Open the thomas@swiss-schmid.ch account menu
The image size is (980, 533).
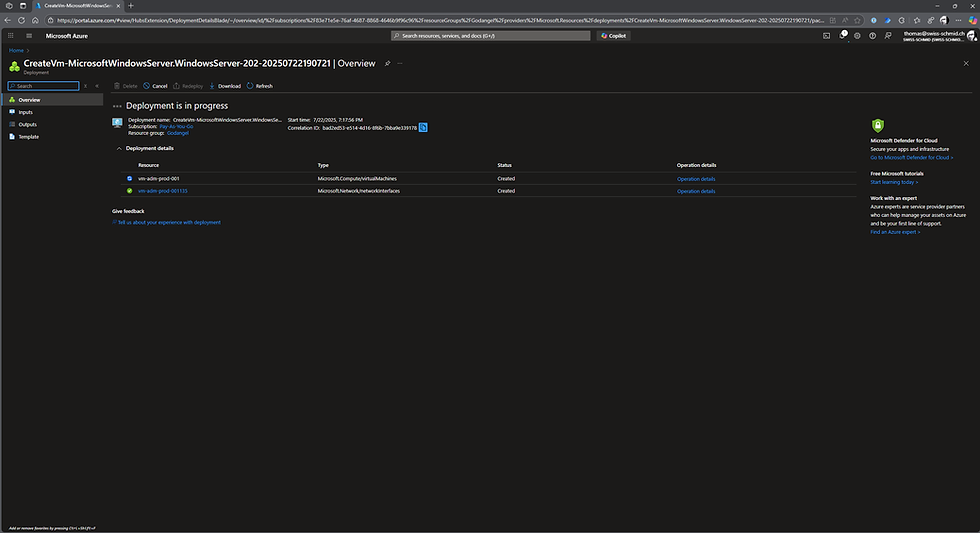pyautogui.click(x=939, y=36)
